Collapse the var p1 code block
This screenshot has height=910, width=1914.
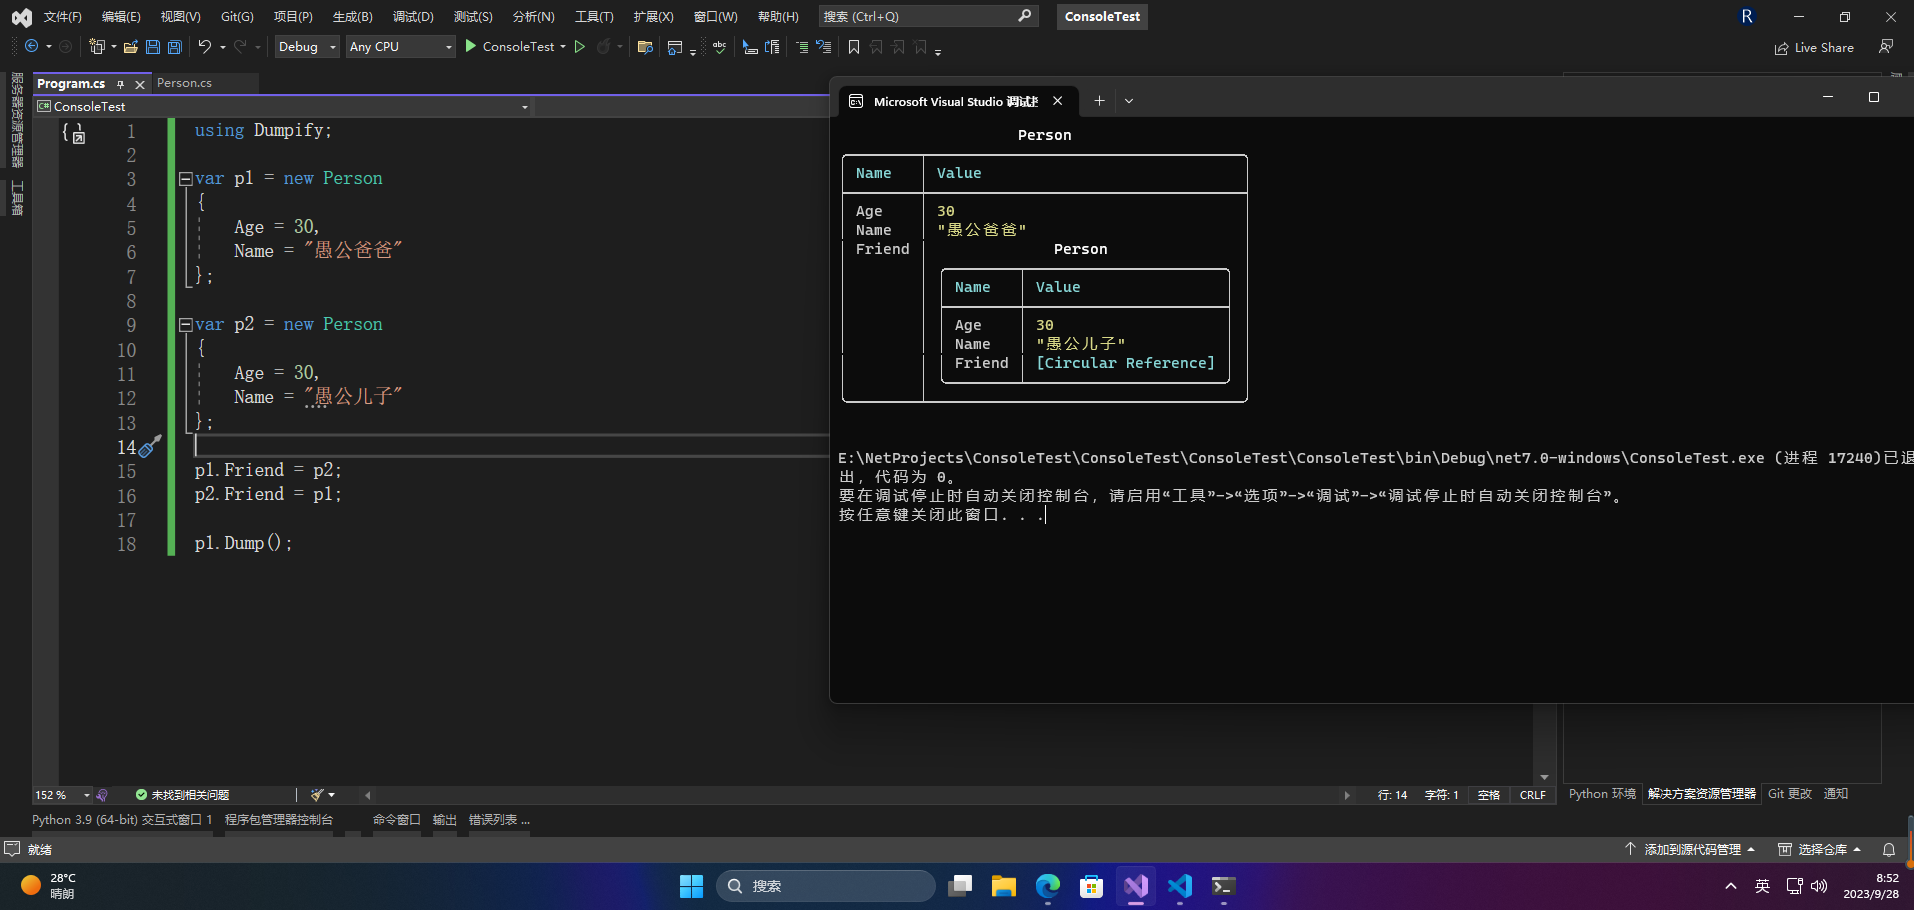click(185, 179)
